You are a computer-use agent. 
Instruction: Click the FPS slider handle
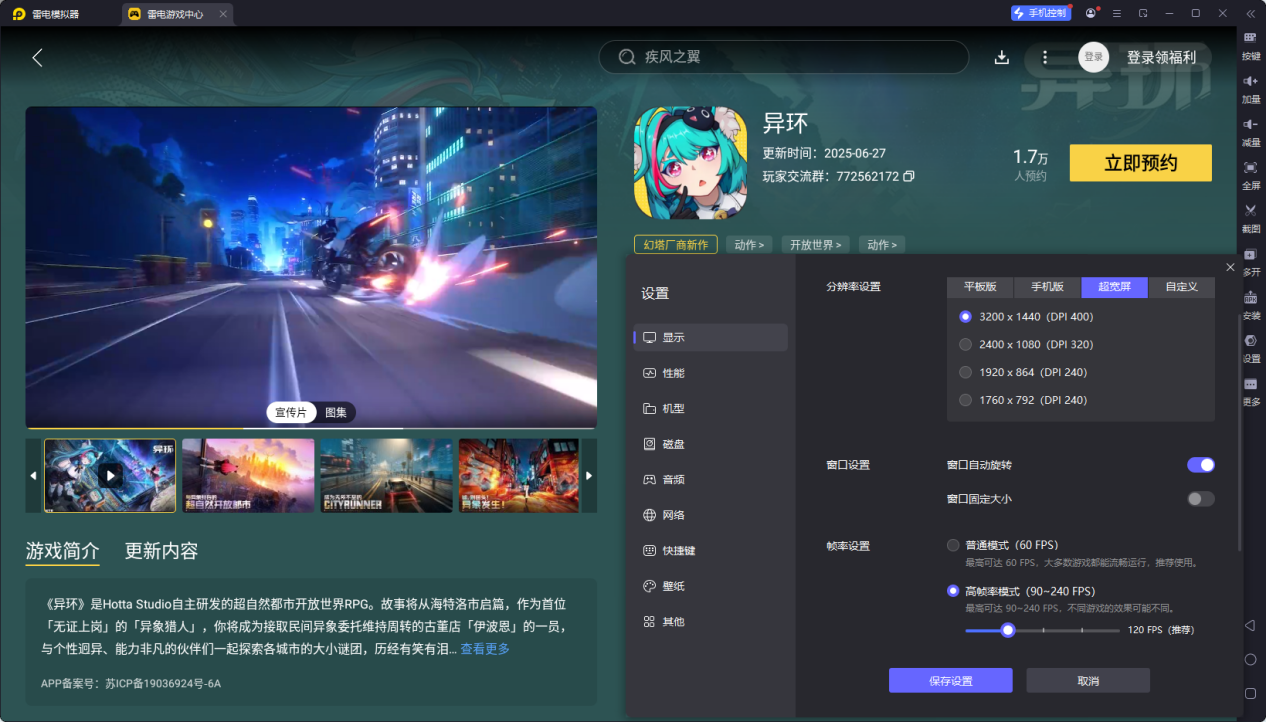point(1008,630)
